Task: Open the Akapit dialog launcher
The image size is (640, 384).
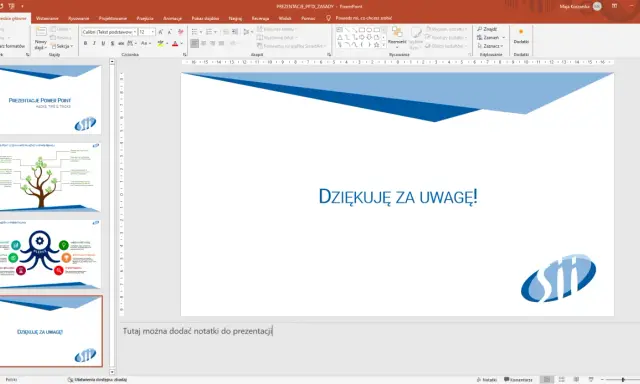Action: click(329, 54)
